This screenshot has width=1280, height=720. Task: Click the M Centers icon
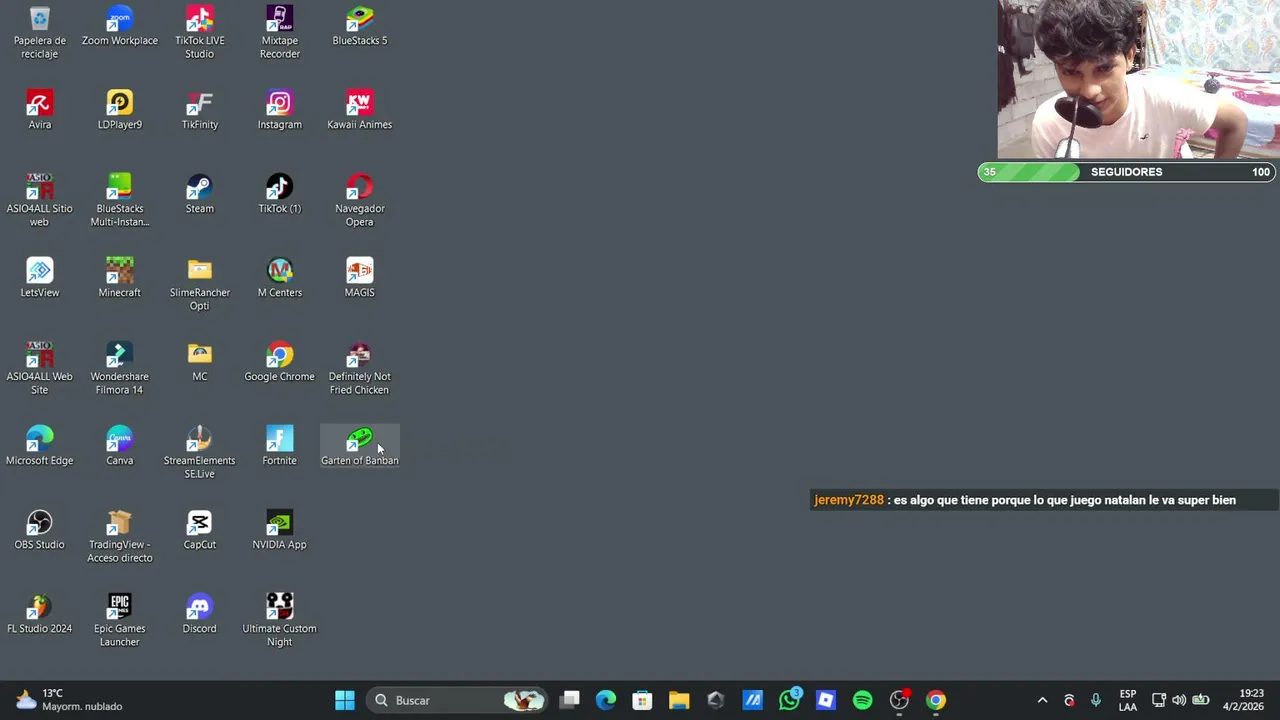pyautogui.click(x=280, y=278)
